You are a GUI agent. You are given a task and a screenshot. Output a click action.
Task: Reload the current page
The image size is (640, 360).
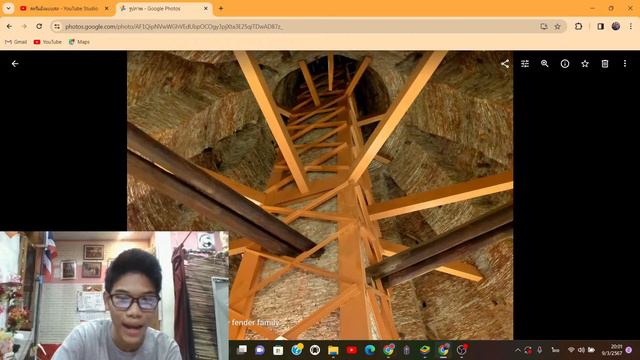39,27
